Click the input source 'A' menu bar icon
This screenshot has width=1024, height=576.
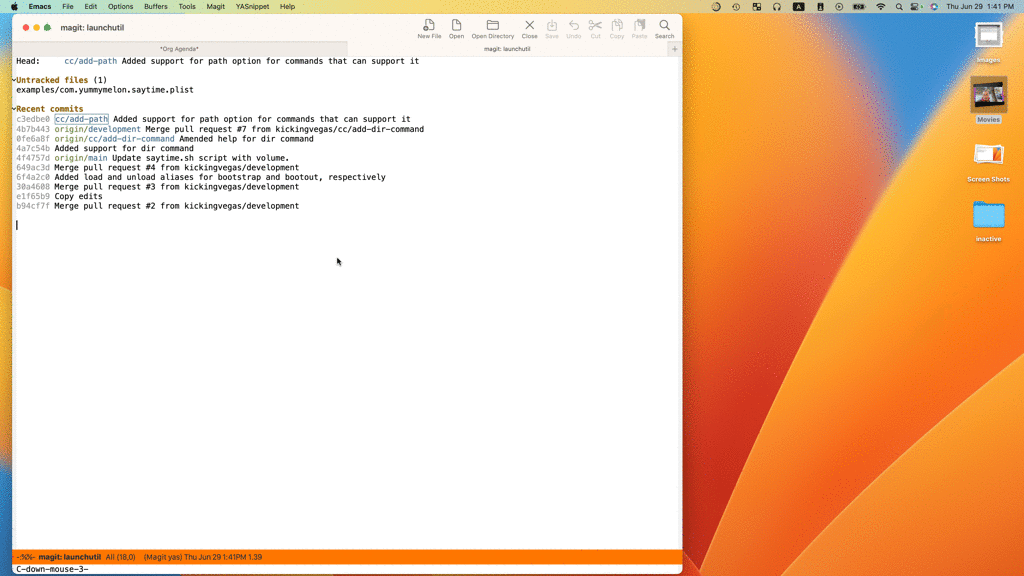[799, 7]
